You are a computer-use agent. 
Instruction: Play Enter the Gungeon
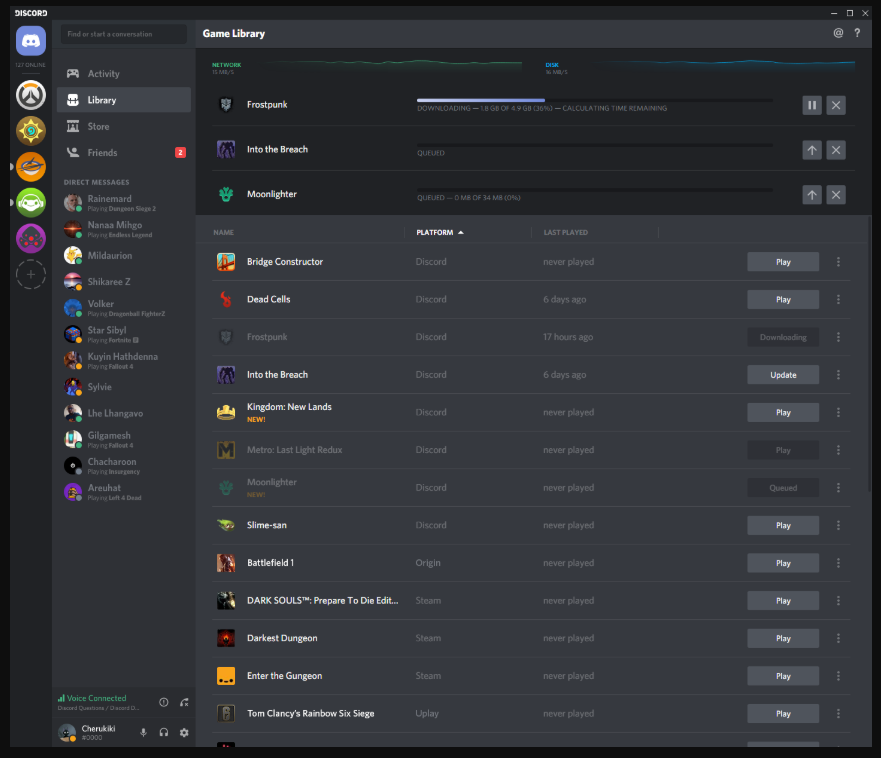(783, 676)
